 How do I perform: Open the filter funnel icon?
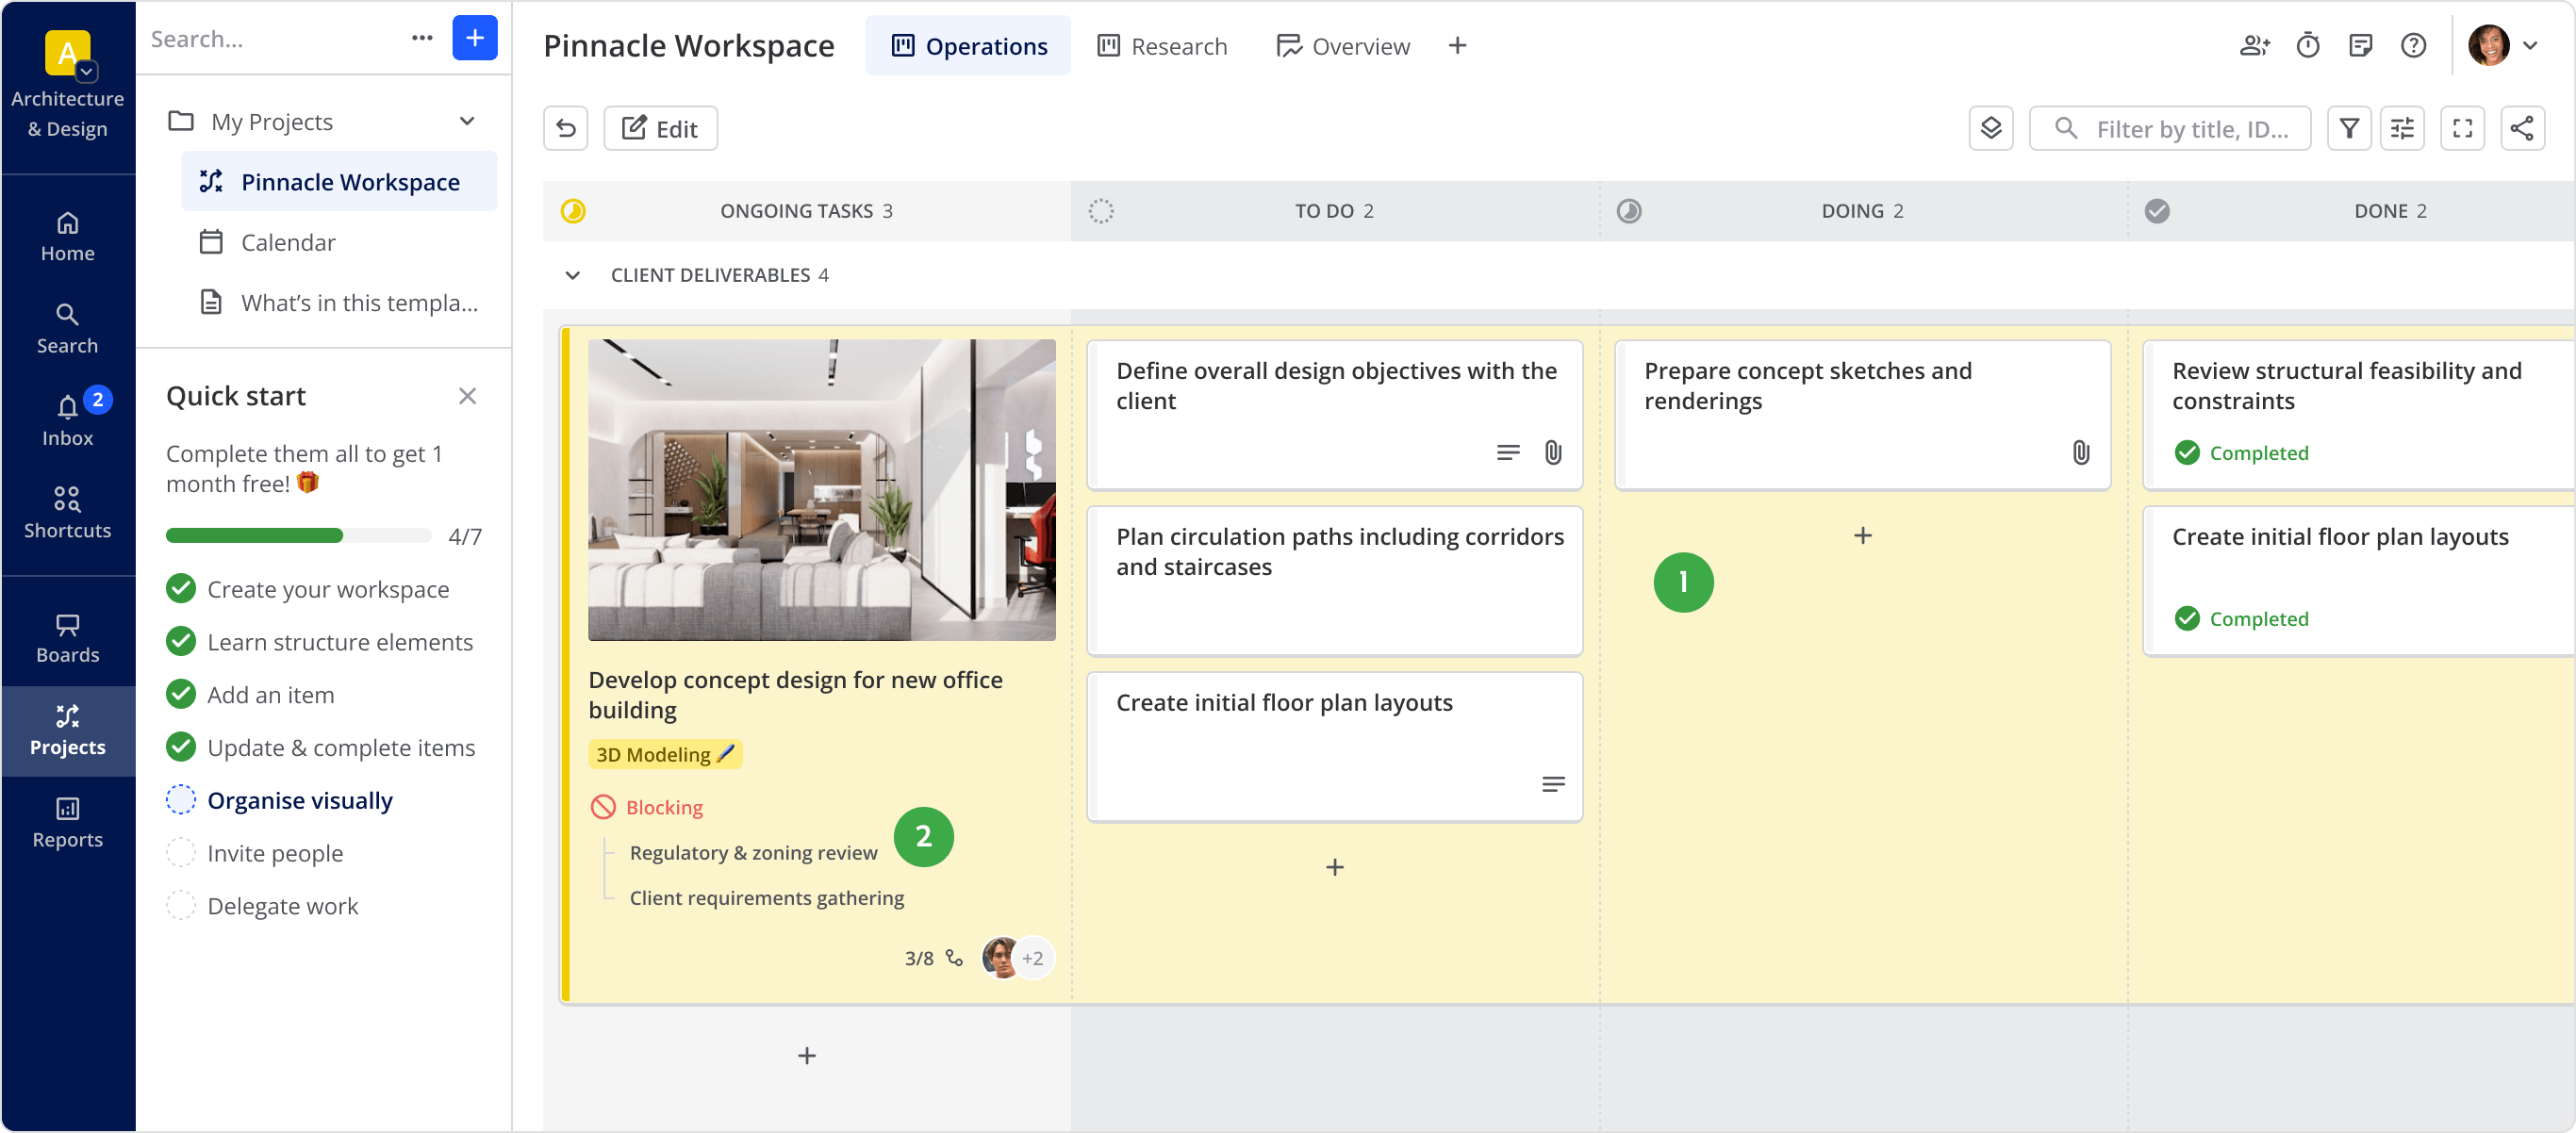[x=2348, y=128]
